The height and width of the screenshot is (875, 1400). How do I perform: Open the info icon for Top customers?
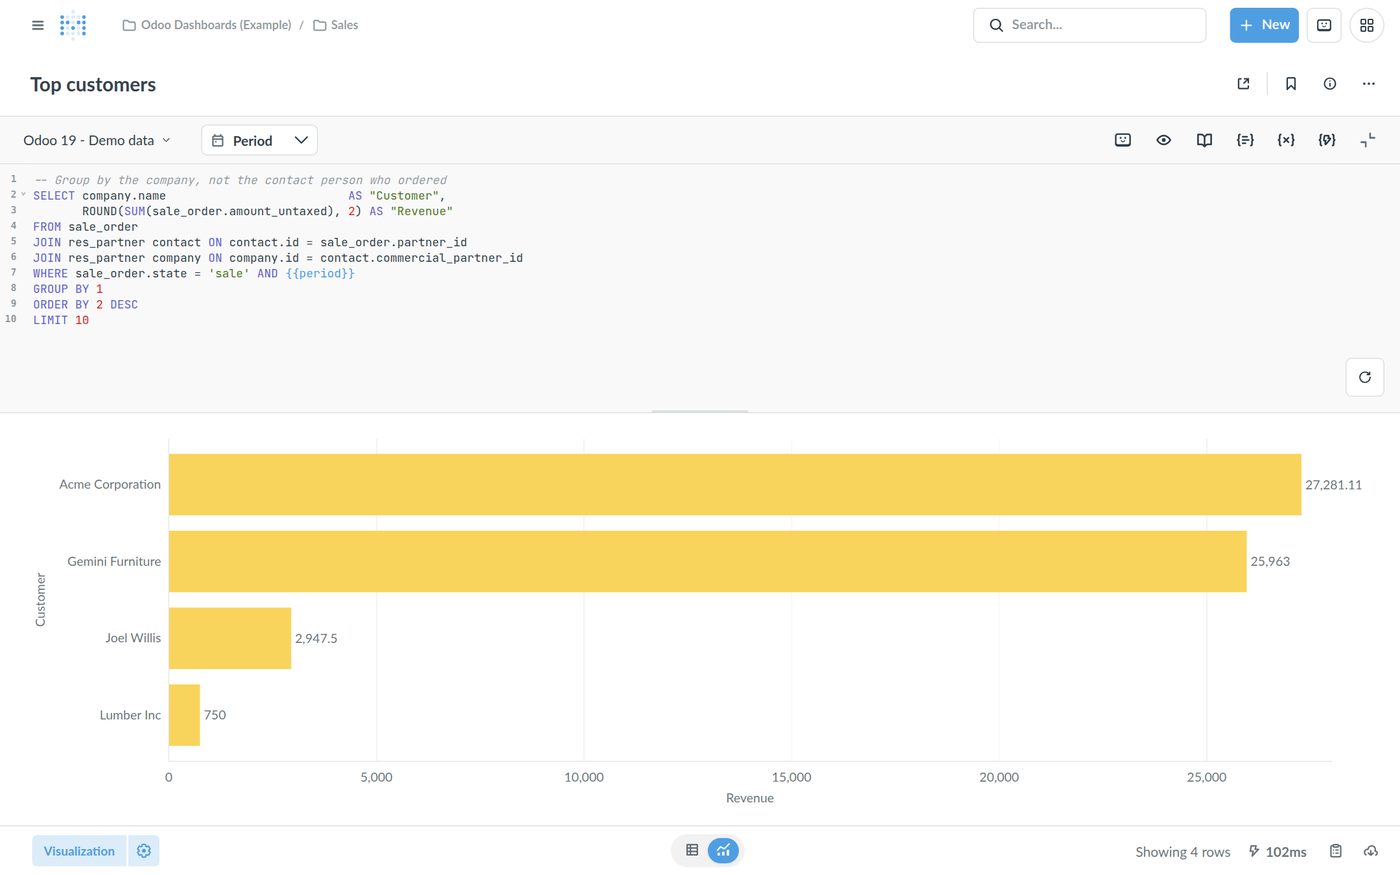point(1330,84)
